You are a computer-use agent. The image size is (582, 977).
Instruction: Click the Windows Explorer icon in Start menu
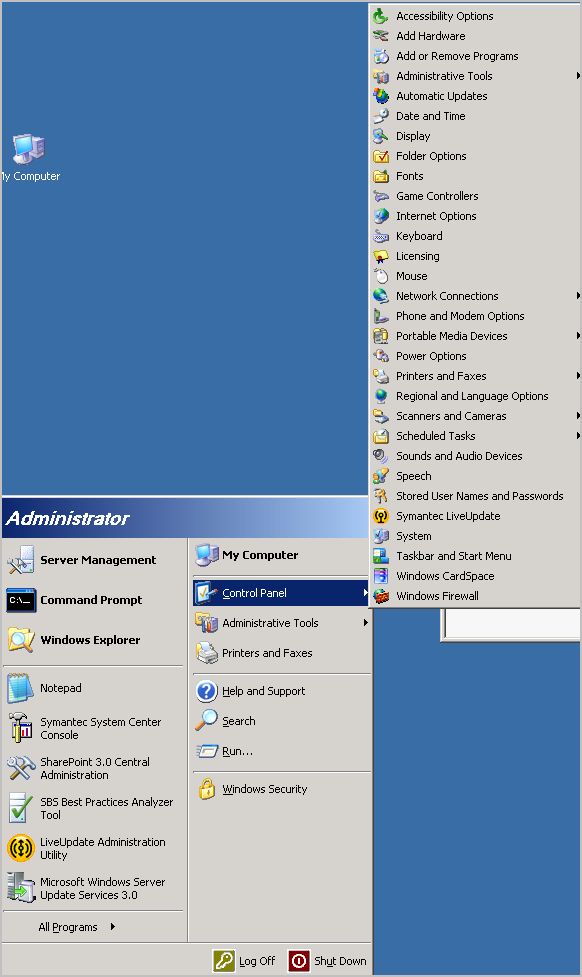(x=21, y=640)
